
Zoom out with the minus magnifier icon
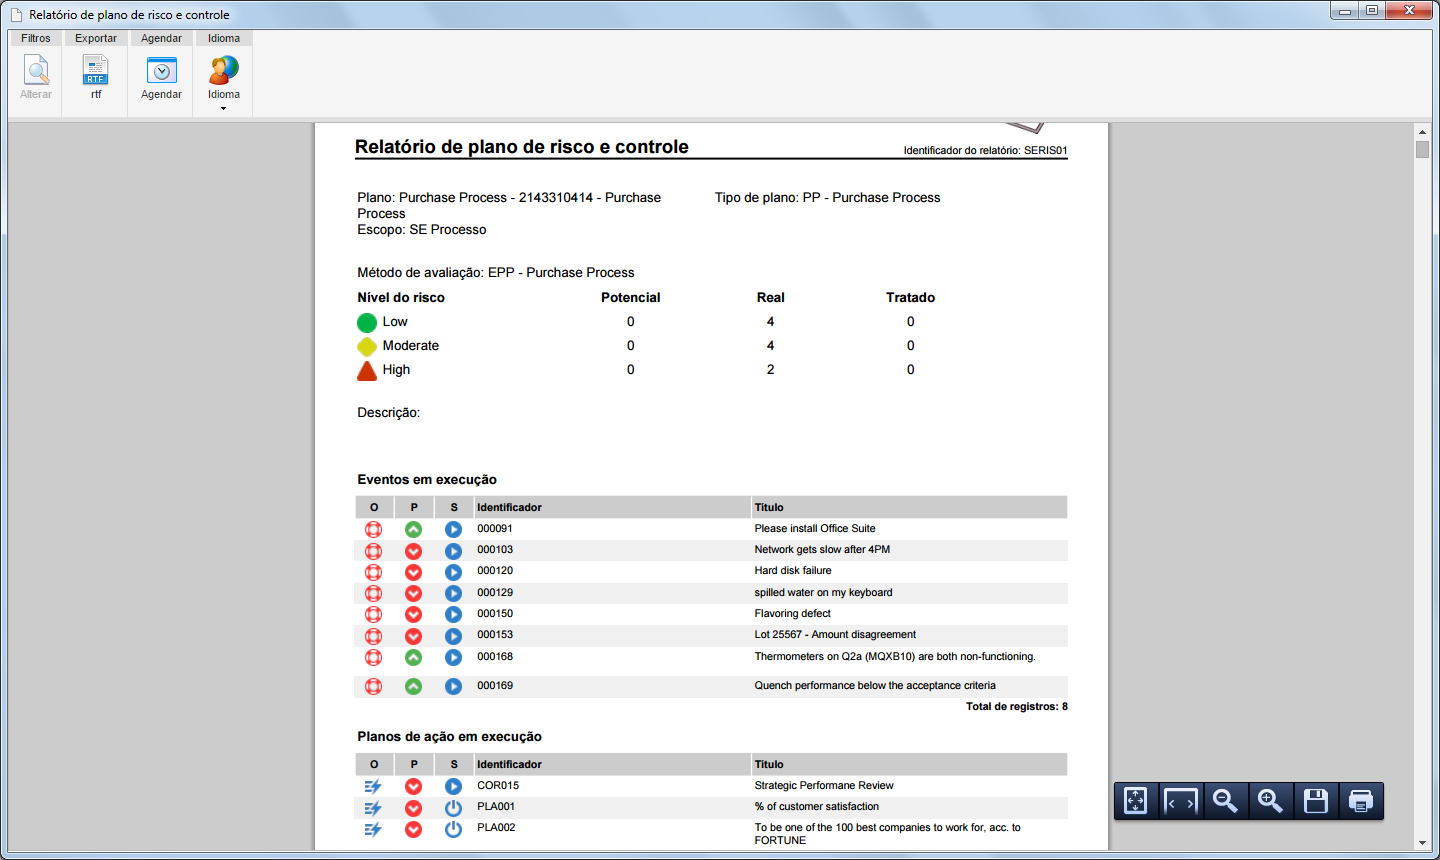1226,801
